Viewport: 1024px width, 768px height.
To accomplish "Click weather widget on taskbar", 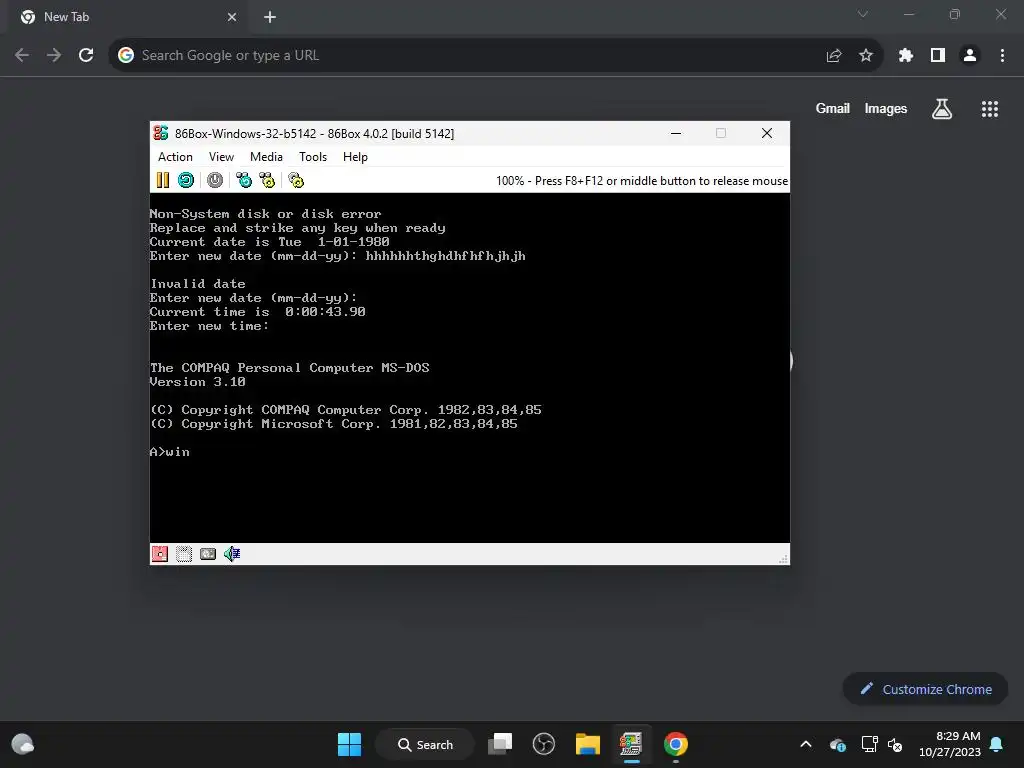I will [23, 744].
